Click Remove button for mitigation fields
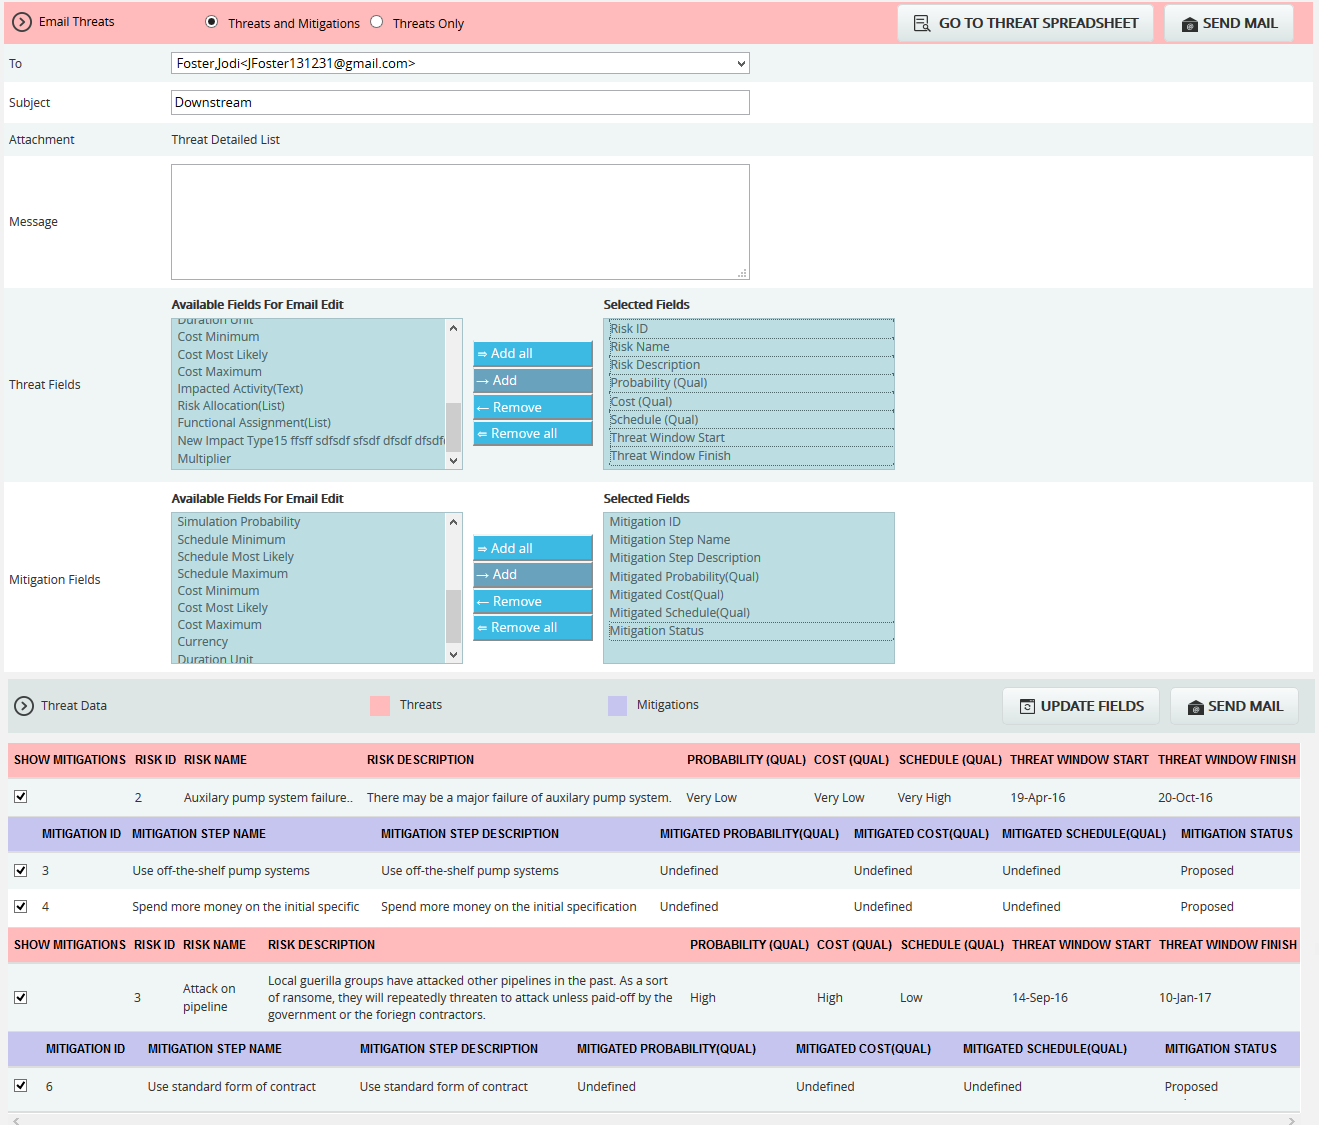The image size is (1319, 1125). [x=533, y=601]
